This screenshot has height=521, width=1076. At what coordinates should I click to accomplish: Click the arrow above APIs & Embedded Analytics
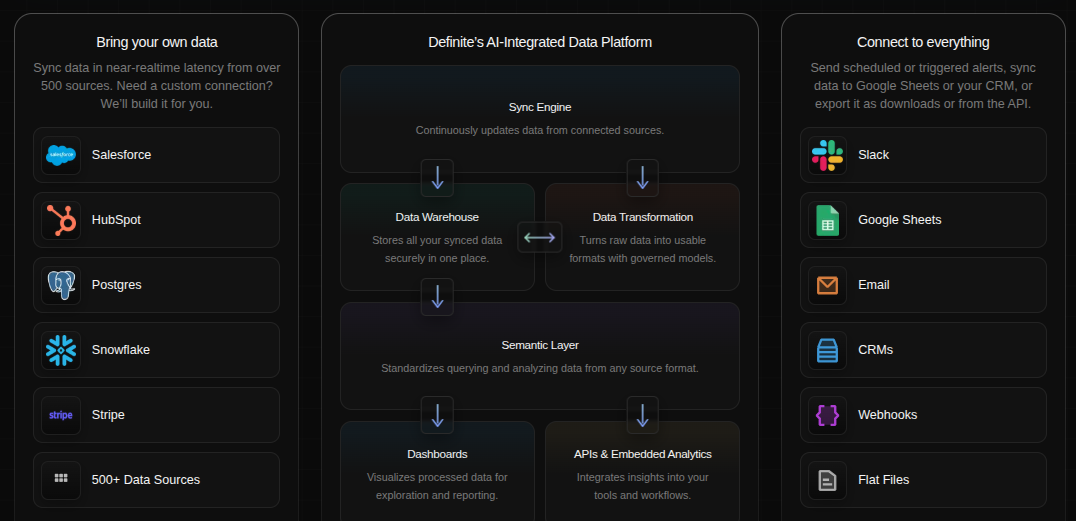tap(642, 415)
